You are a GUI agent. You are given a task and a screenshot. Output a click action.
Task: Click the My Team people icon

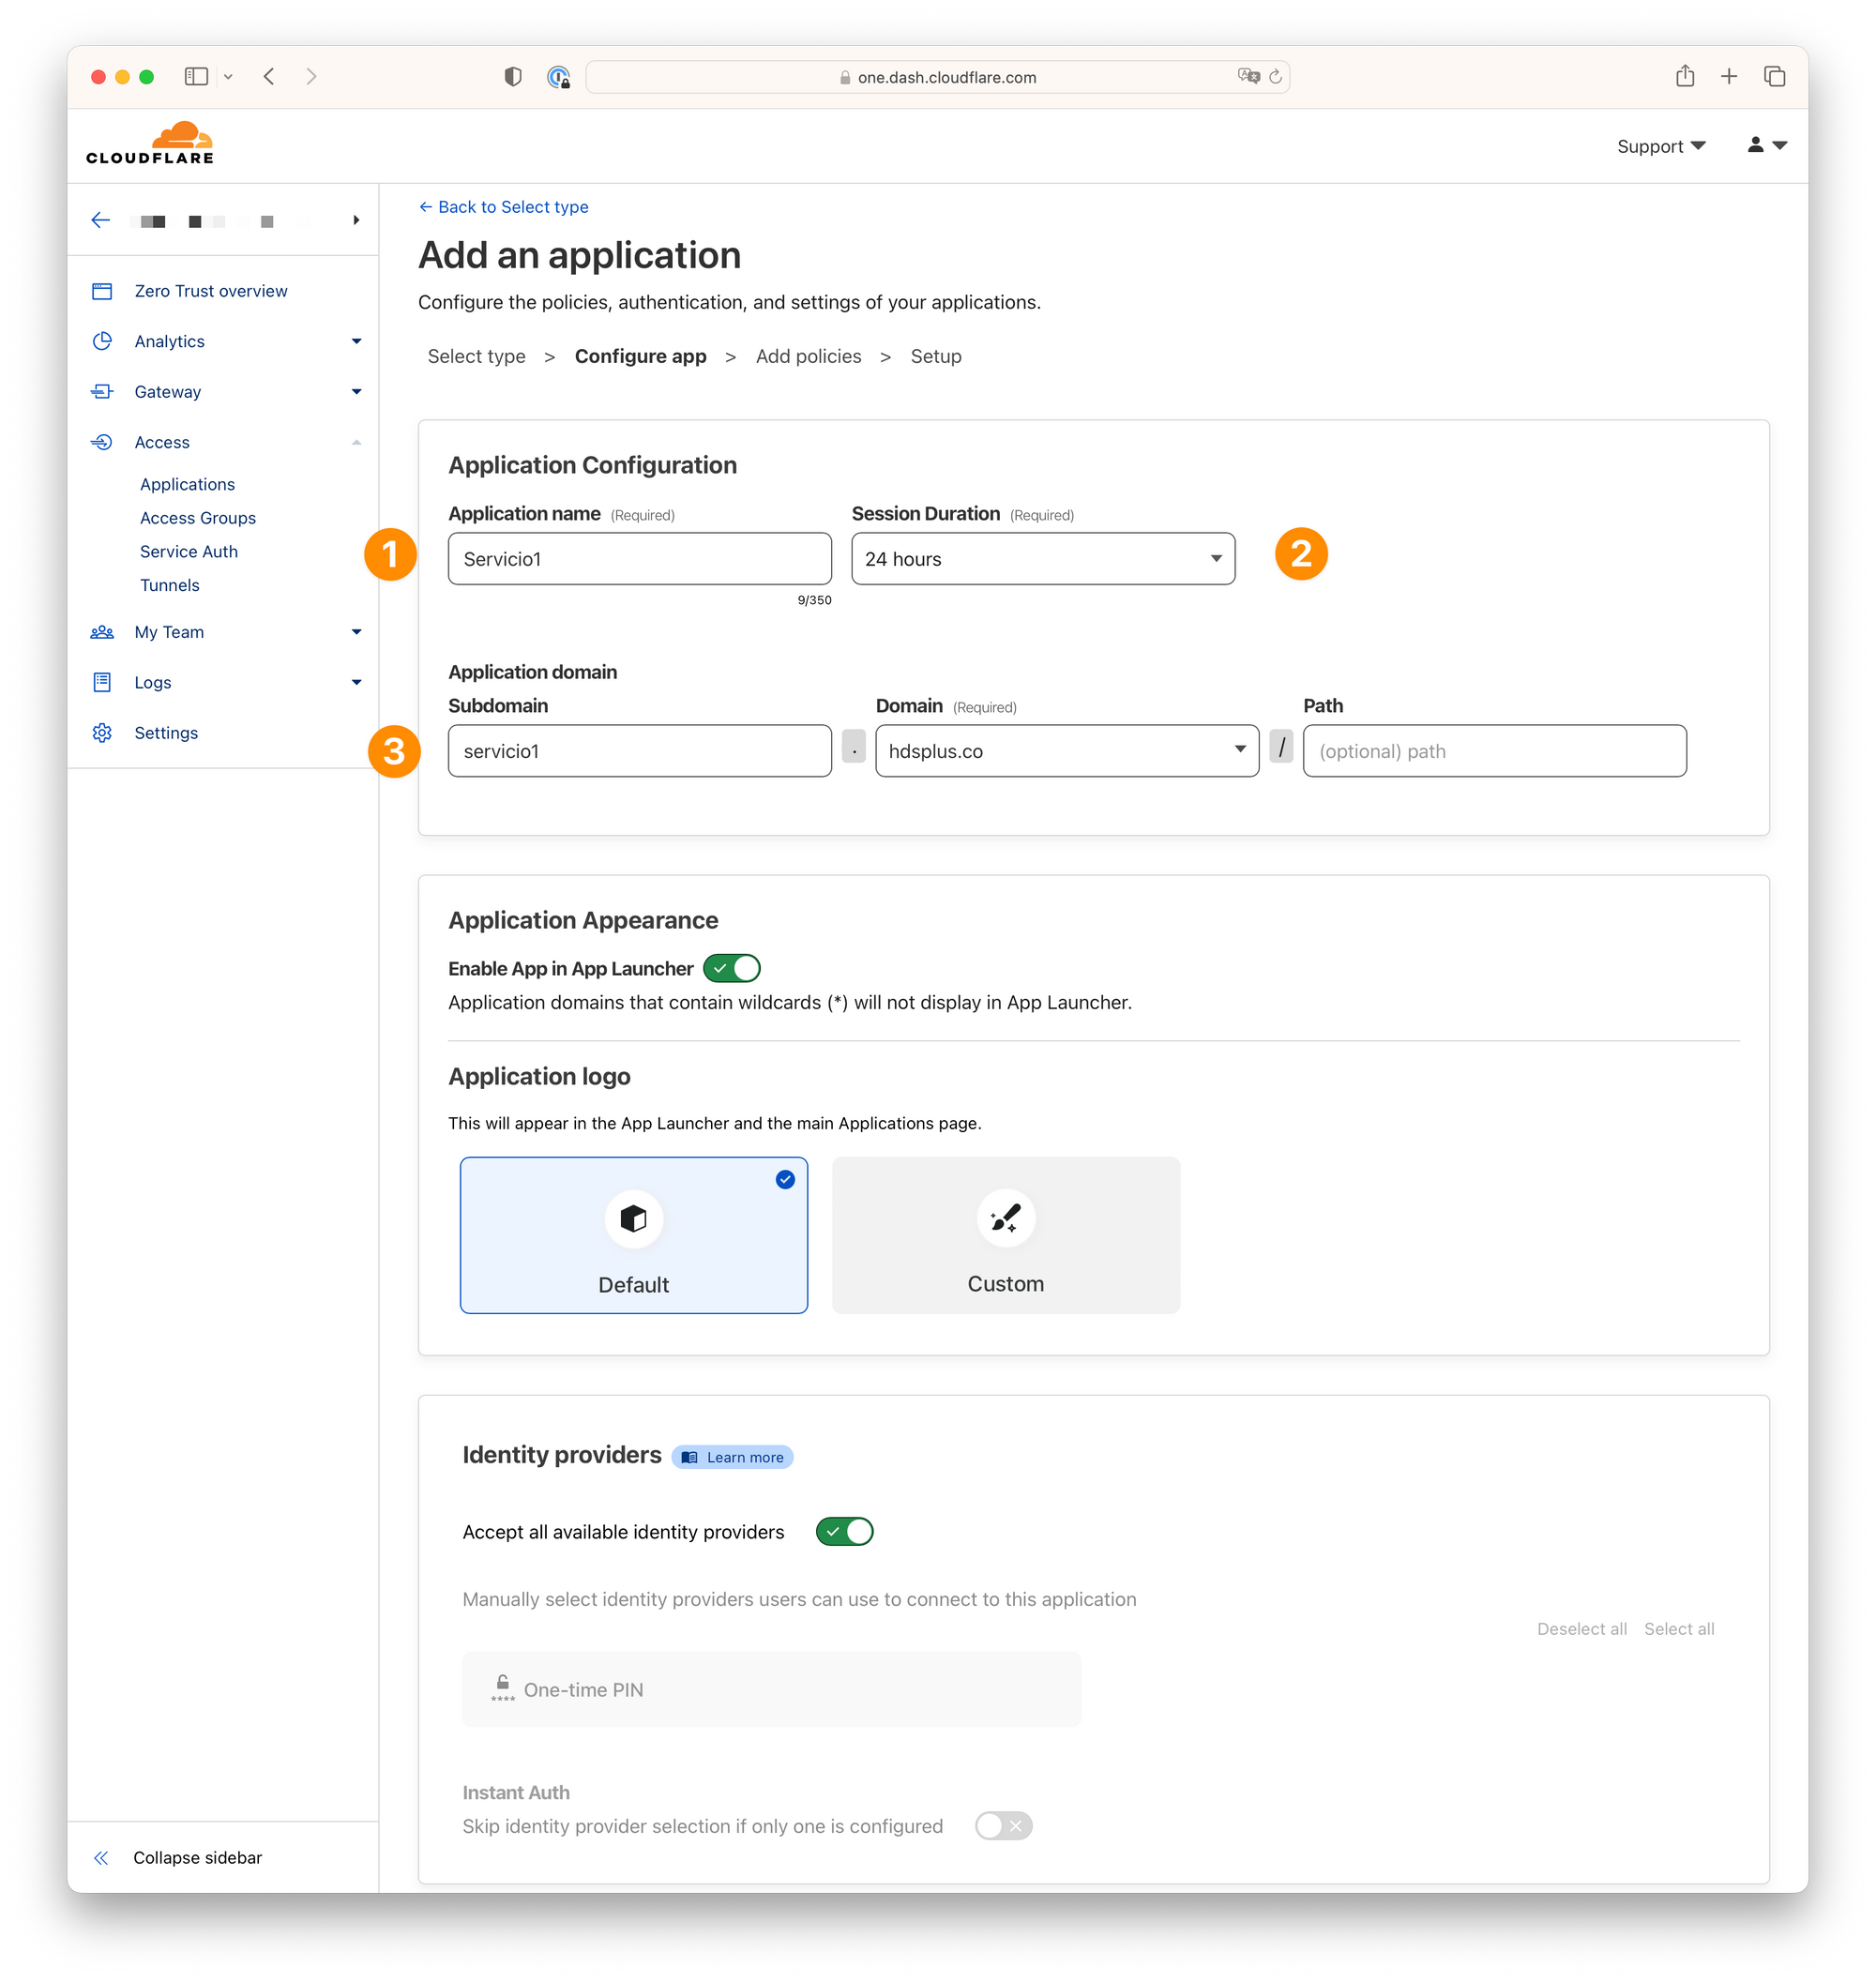[x=102, y=632]
